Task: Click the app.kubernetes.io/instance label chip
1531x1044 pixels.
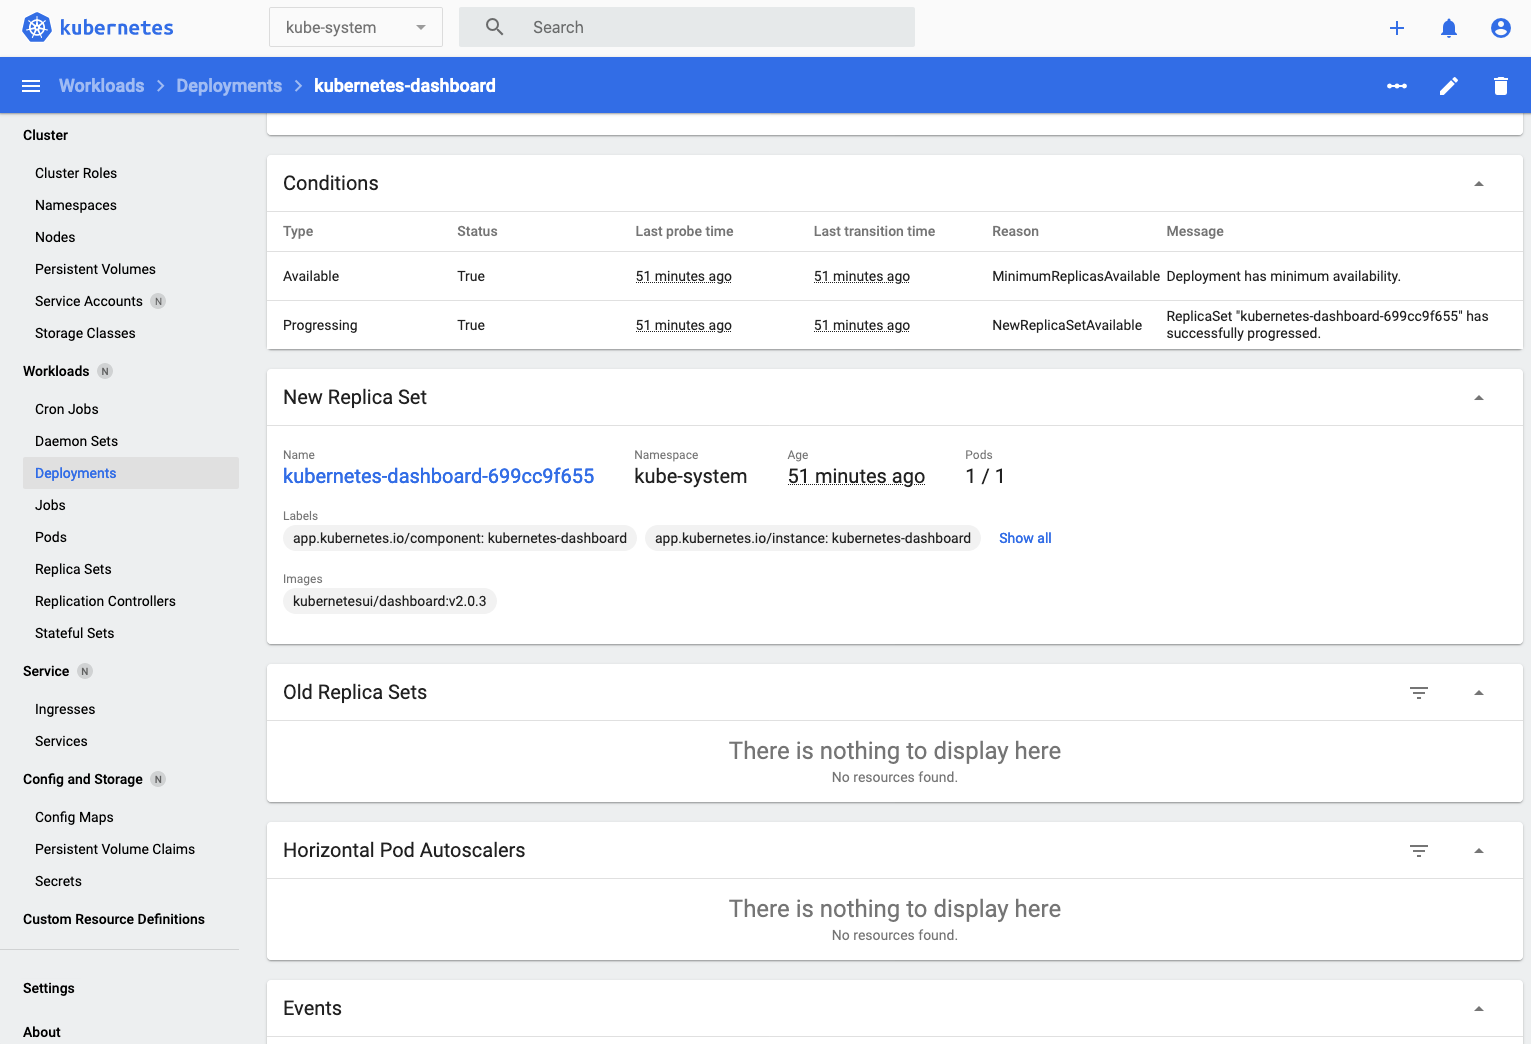Action: (813, 538)
